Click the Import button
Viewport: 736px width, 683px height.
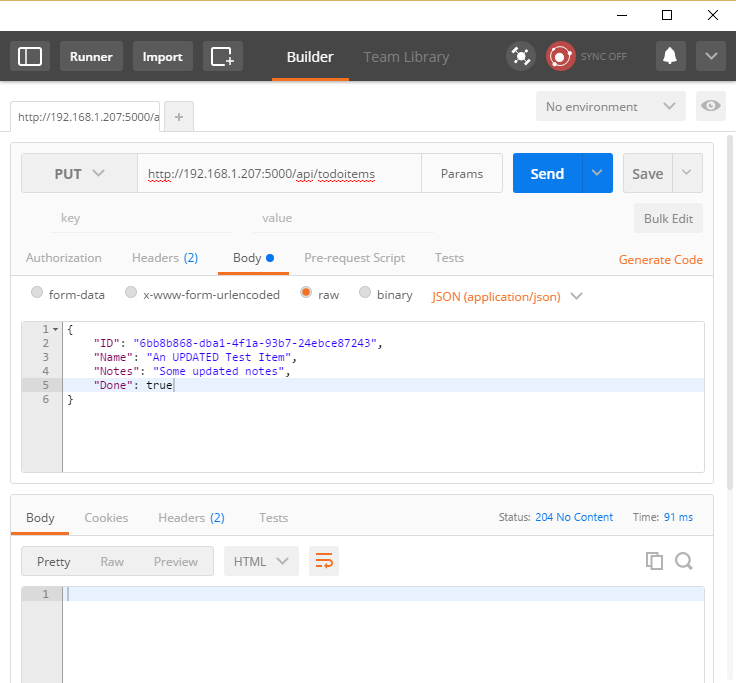(x=162, y=56)
